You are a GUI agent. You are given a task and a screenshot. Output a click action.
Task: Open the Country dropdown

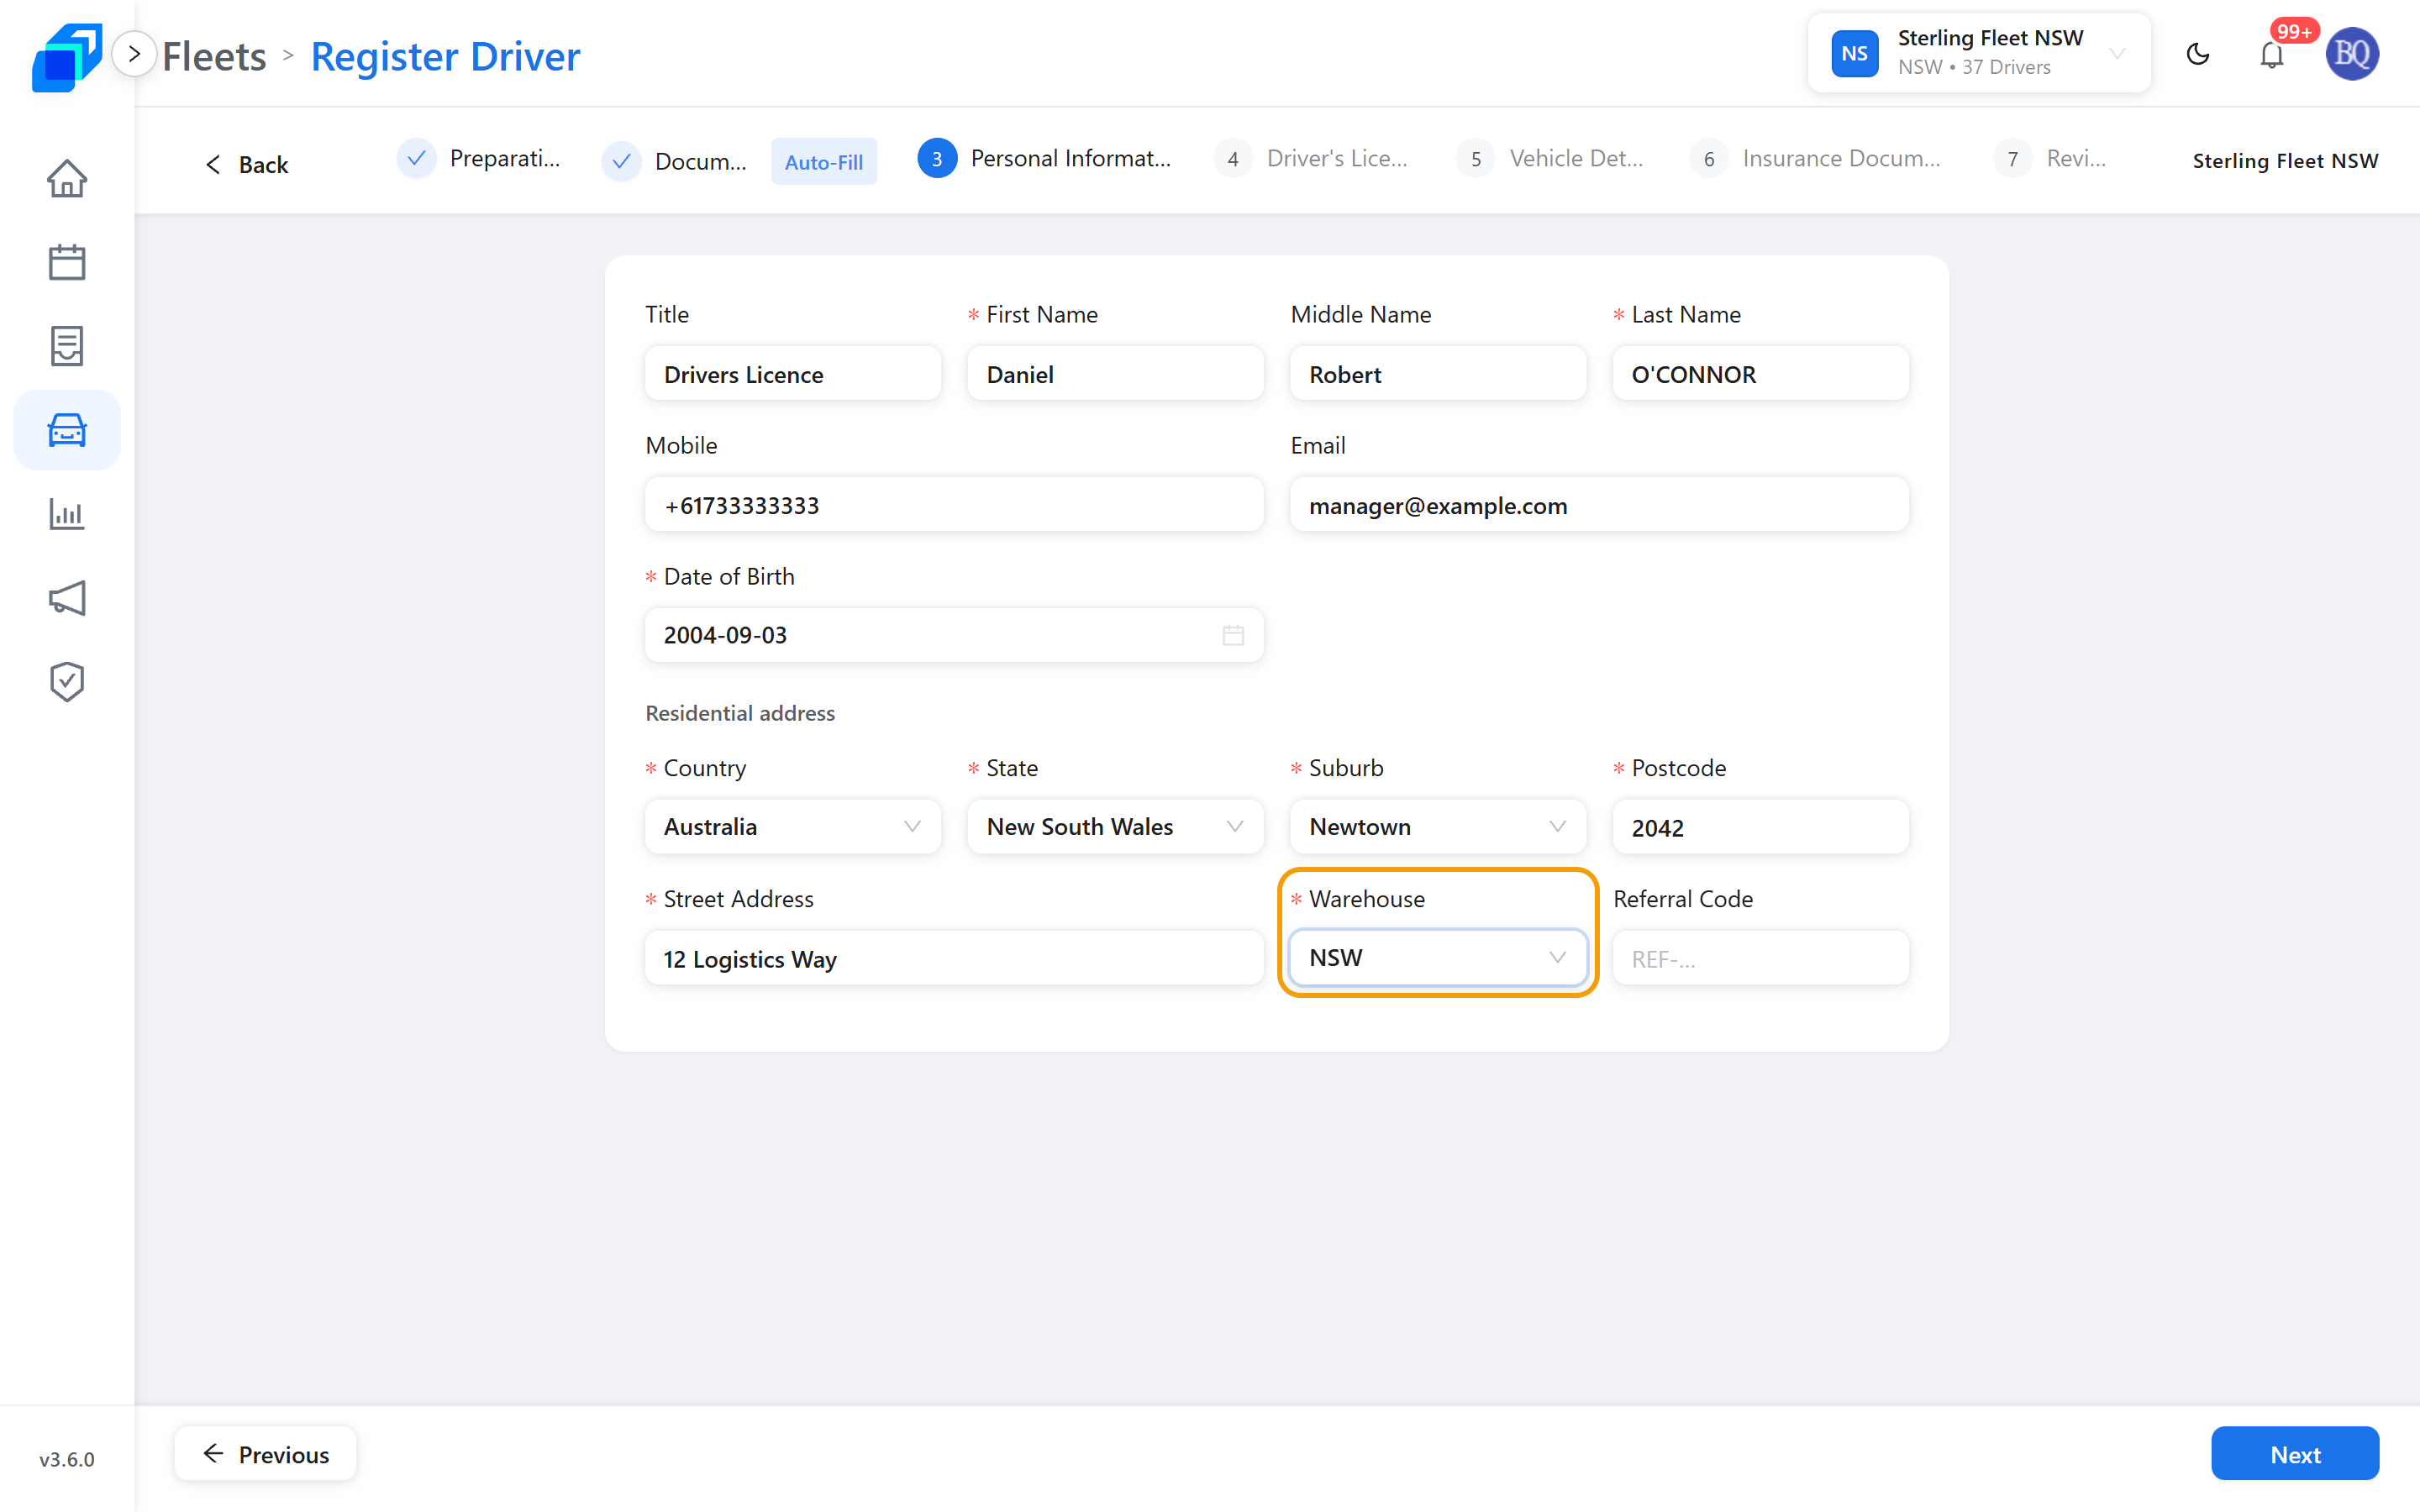pyautogui.click(x=793, y=827)
